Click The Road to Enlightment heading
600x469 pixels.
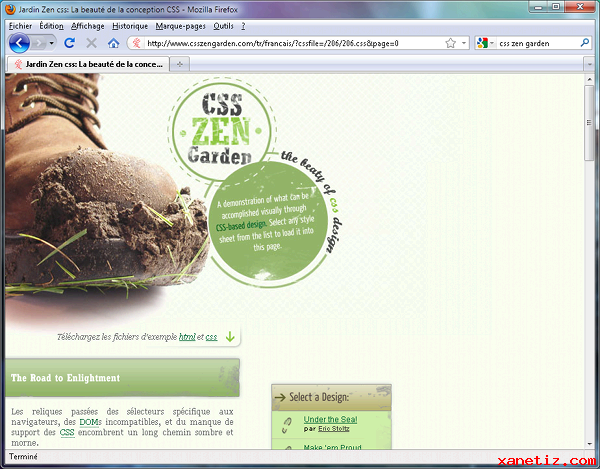click(x=65, y=378)
